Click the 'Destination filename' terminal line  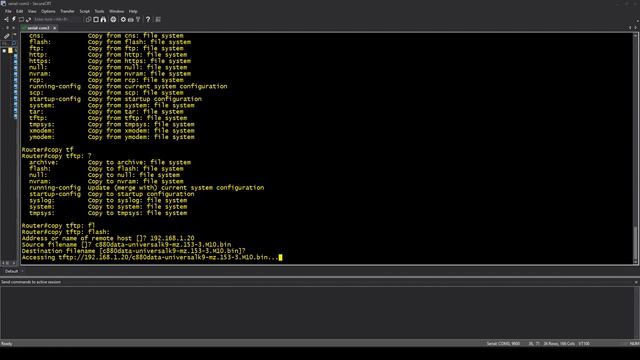click(x=134, y=251)
